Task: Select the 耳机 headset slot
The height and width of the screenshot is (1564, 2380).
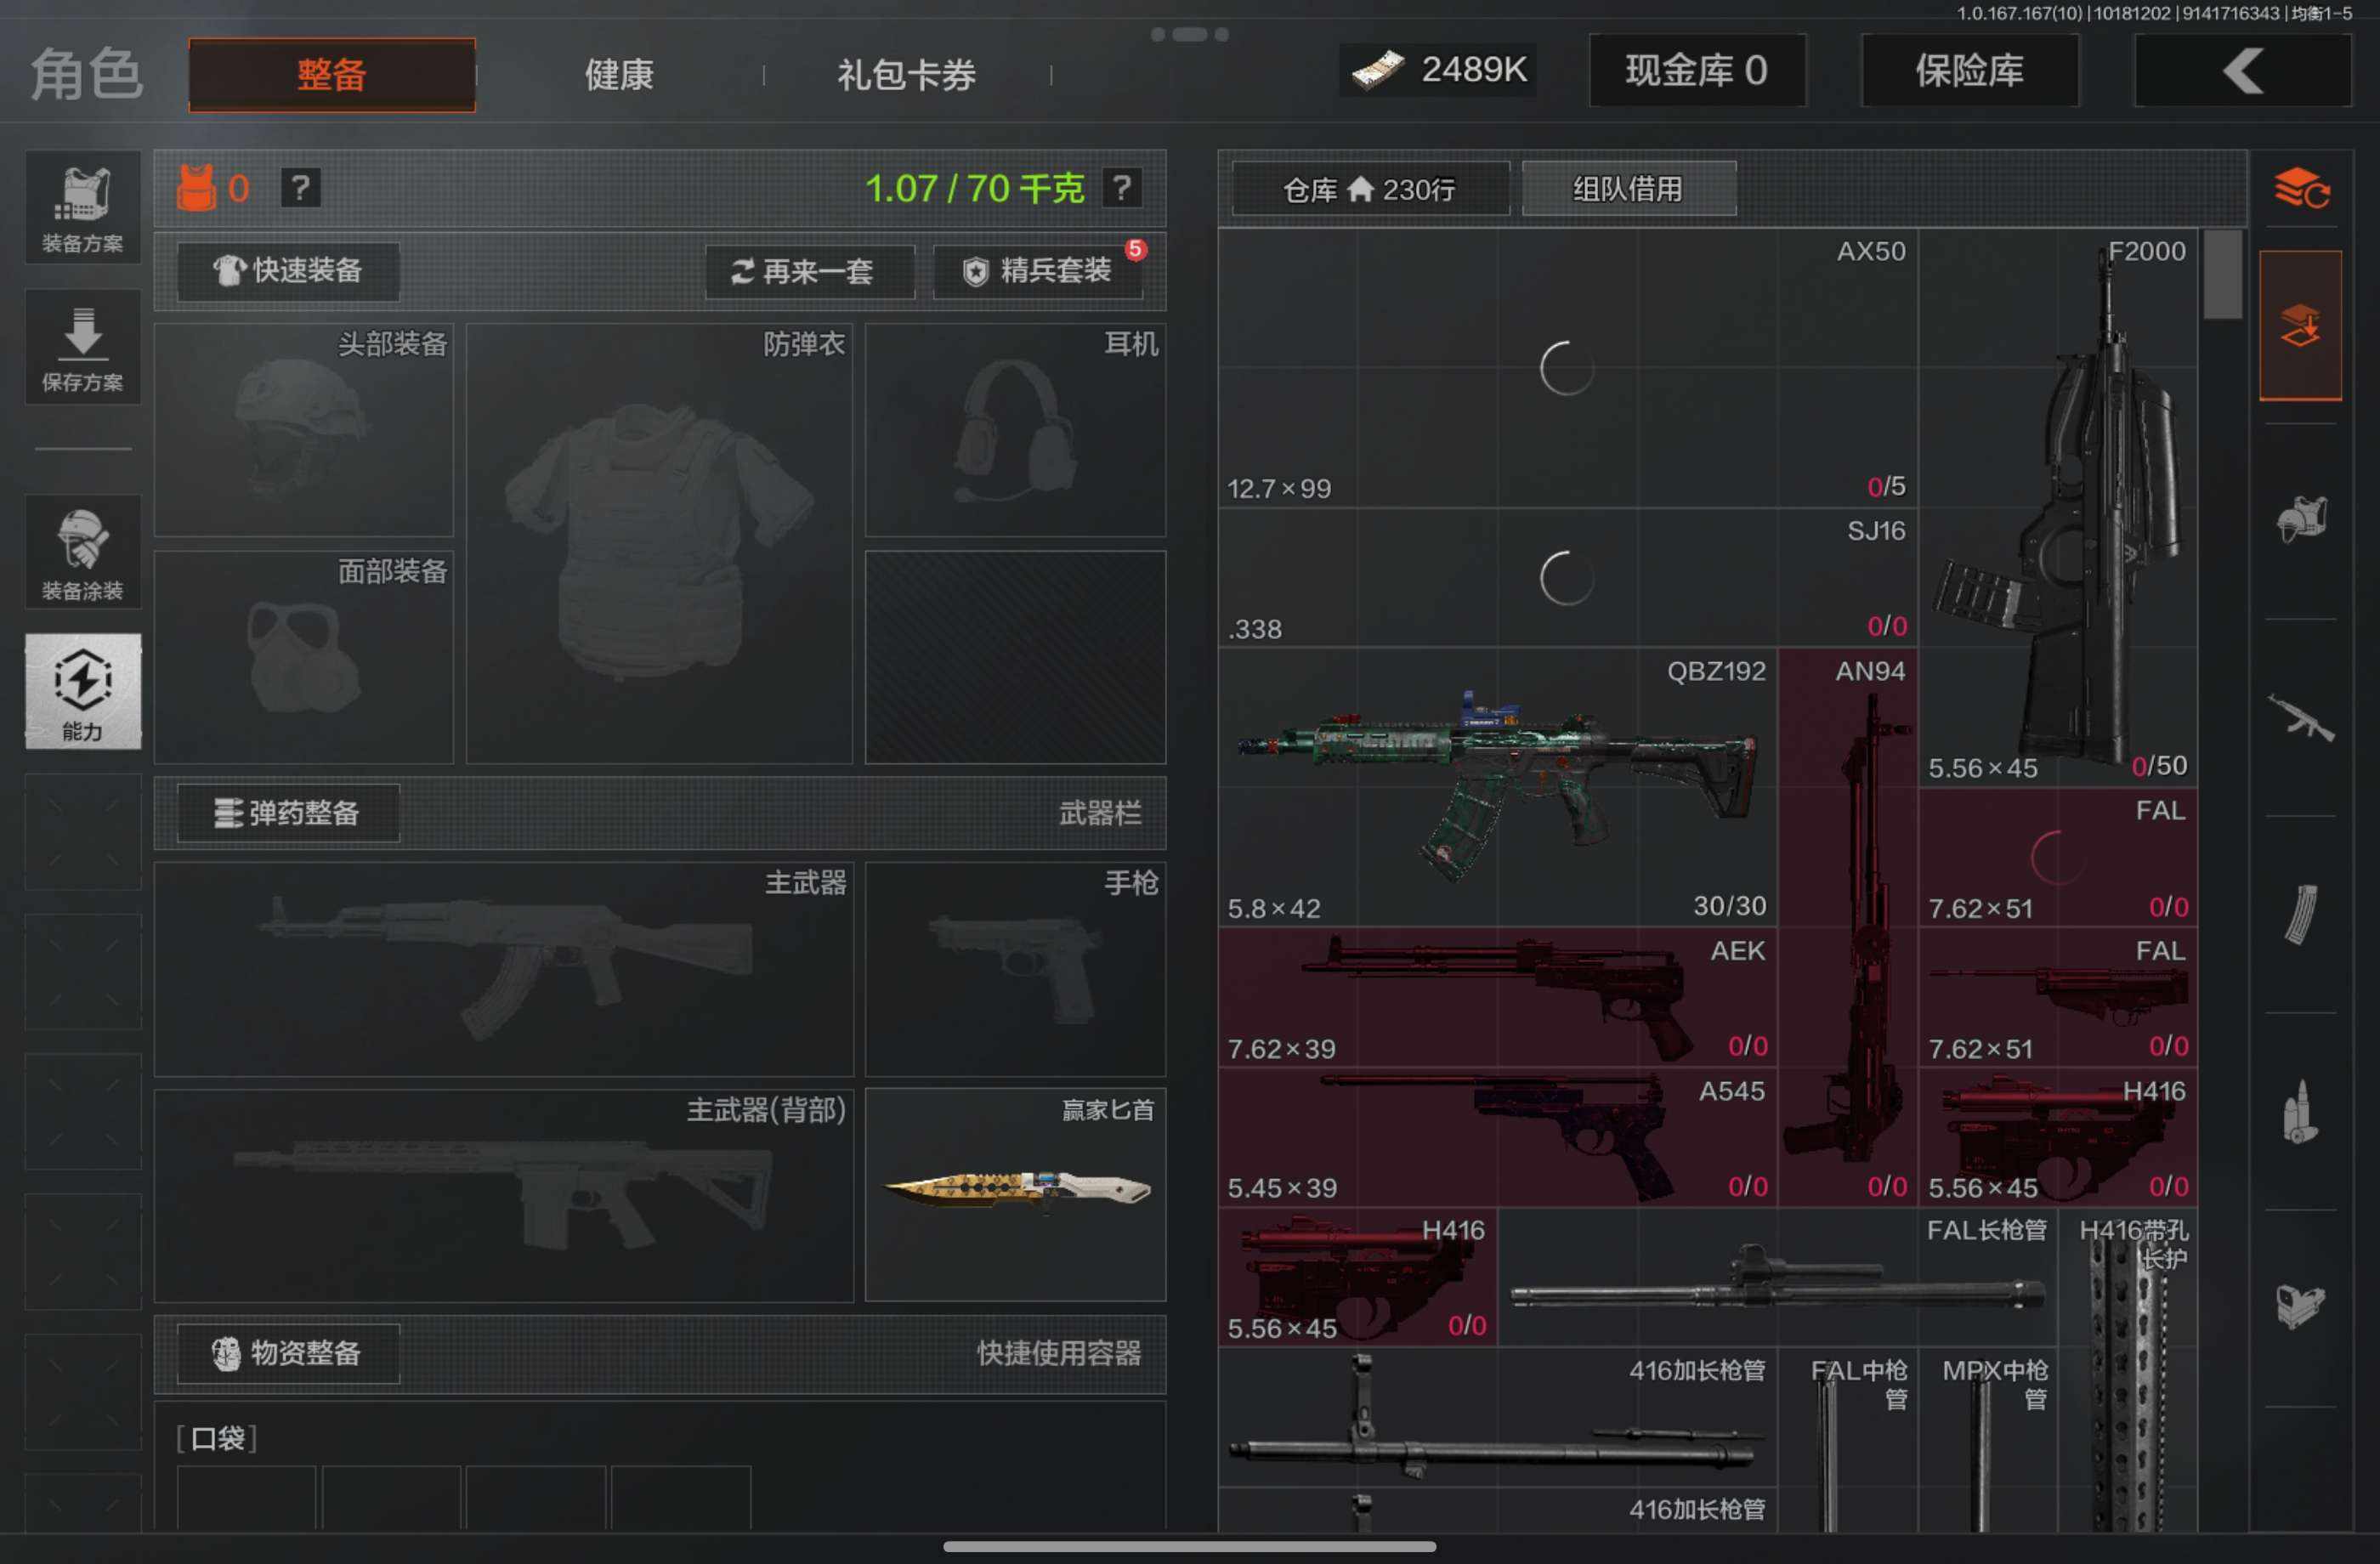Action: click(x=1015, y=430)
